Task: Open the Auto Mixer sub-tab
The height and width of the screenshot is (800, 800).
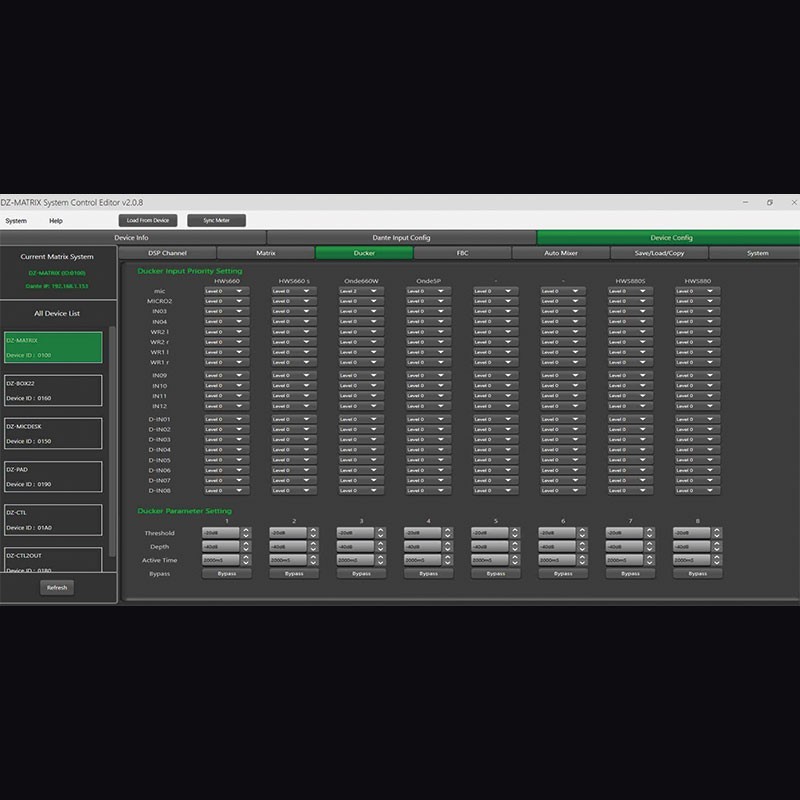Action: tap(561, 253)
